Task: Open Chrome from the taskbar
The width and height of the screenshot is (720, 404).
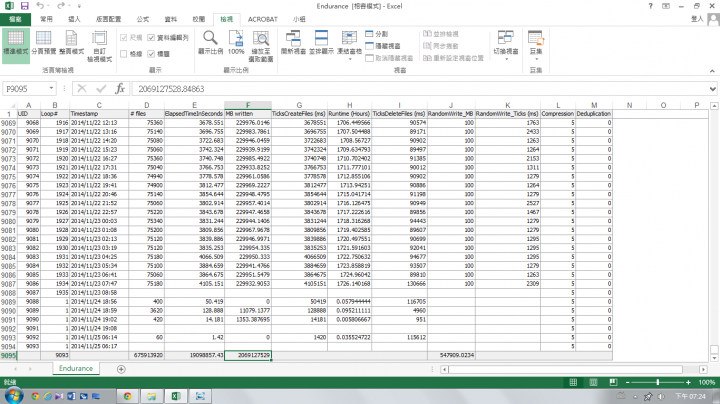Action: tap(128, 396)
